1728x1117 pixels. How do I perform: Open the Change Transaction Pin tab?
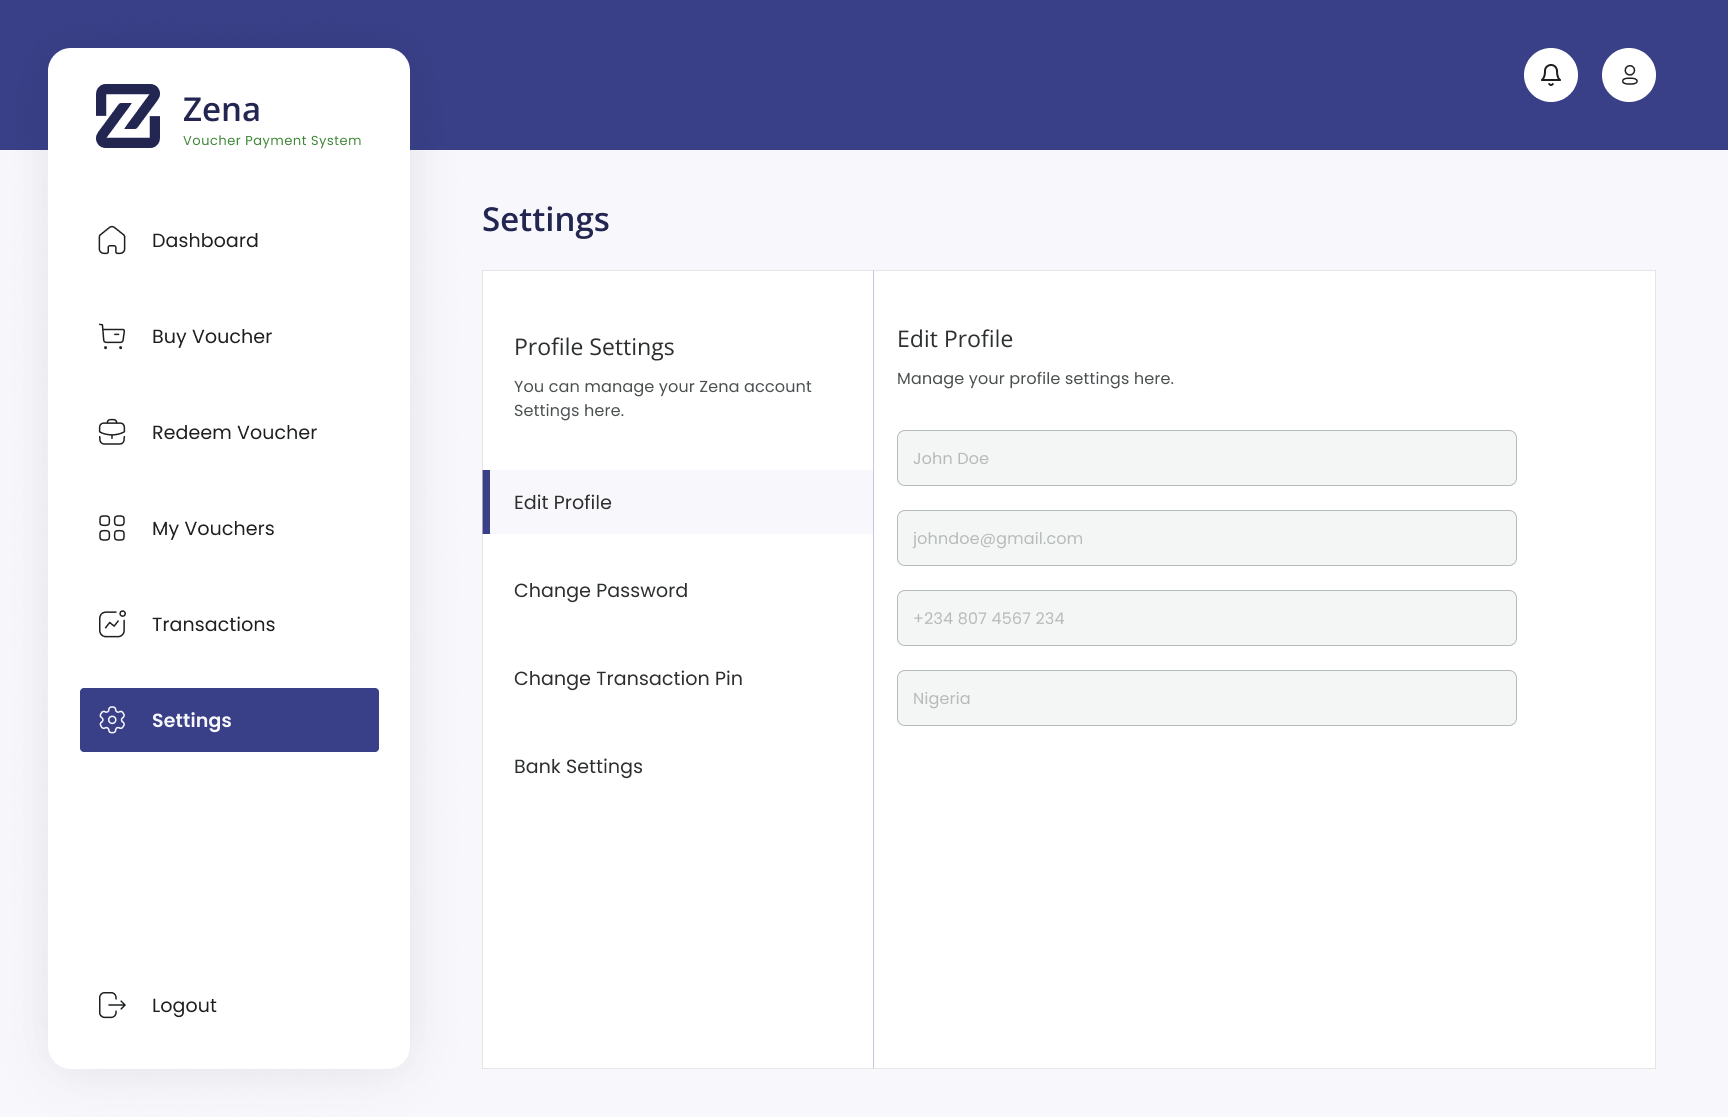coord(628,678)
